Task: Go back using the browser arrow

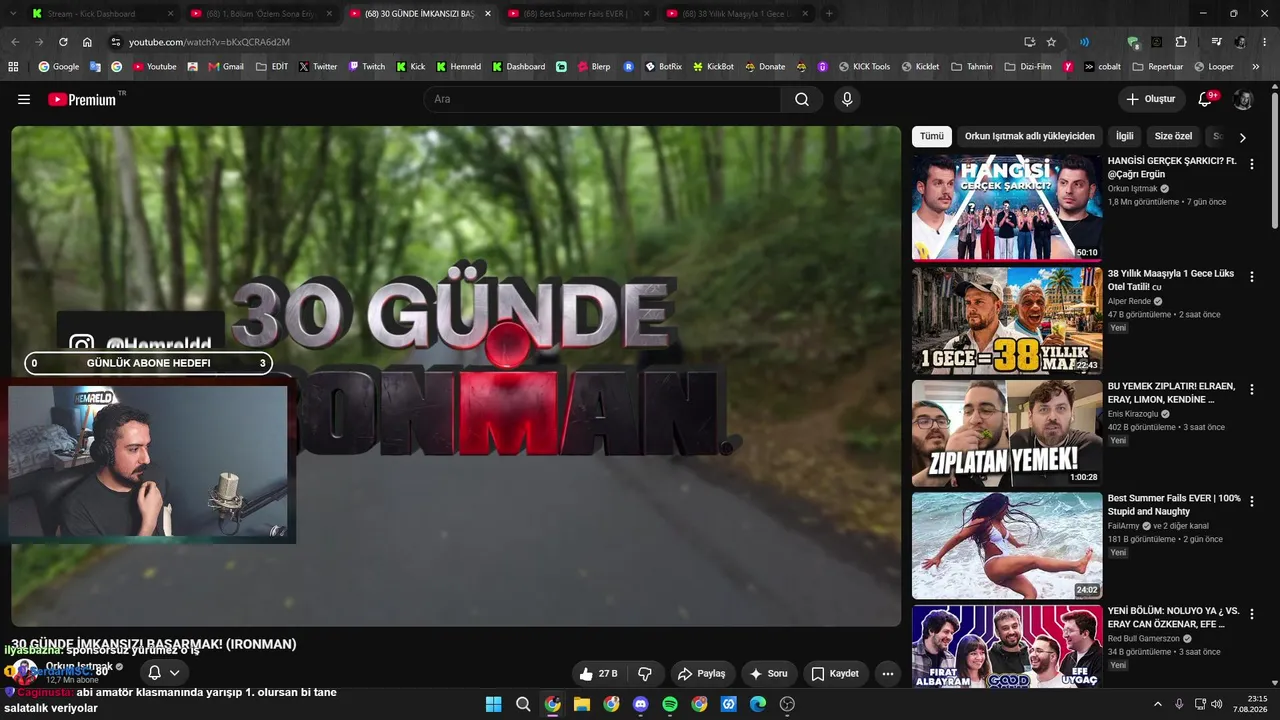Action: click(15, 42)
